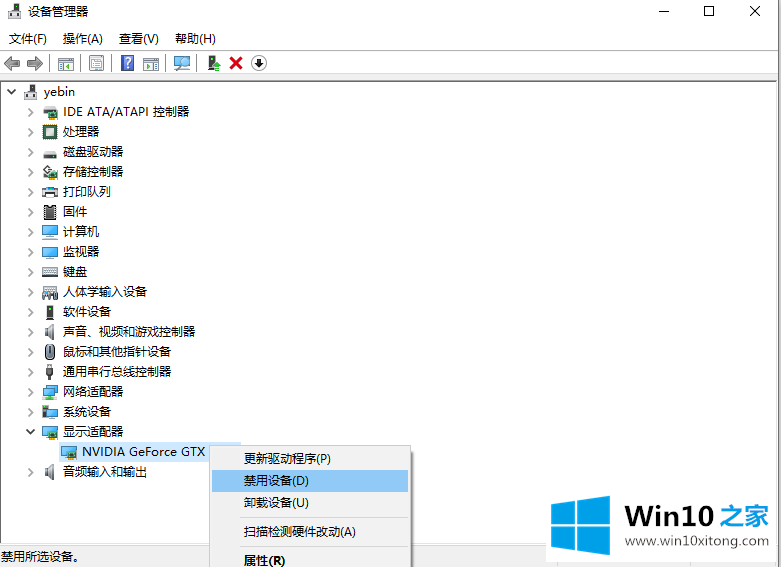Image resolution: width=781 pixels, height=567 pixels.
Task: Expand the 音频输入和输出 category
Action: pyautogui.click(x=31, y=472)
